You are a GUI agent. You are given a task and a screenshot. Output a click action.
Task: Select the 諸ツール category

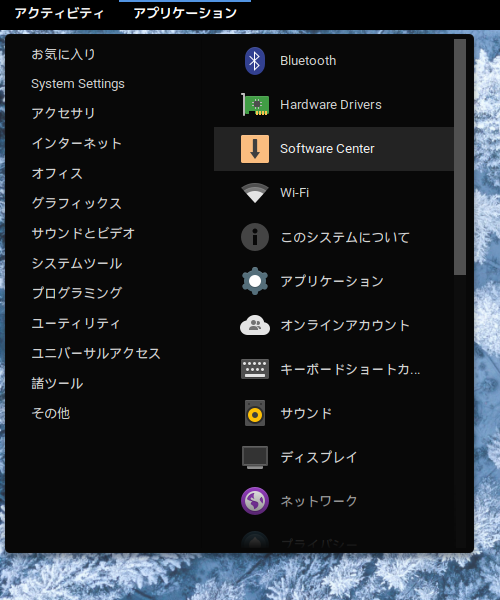click(x=57, y=383)
